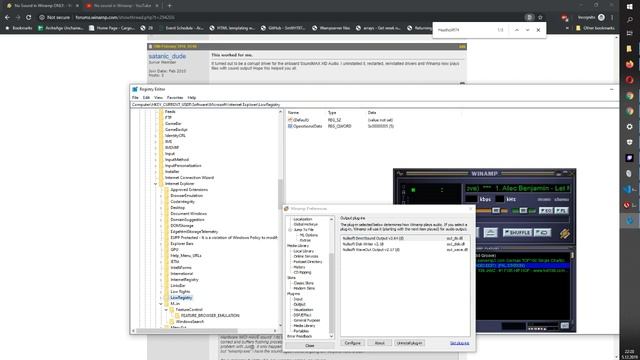This screenshot has width=640, height=360.
Task: Select Classic Skins in preferences tree
Action: click(304, 283)
